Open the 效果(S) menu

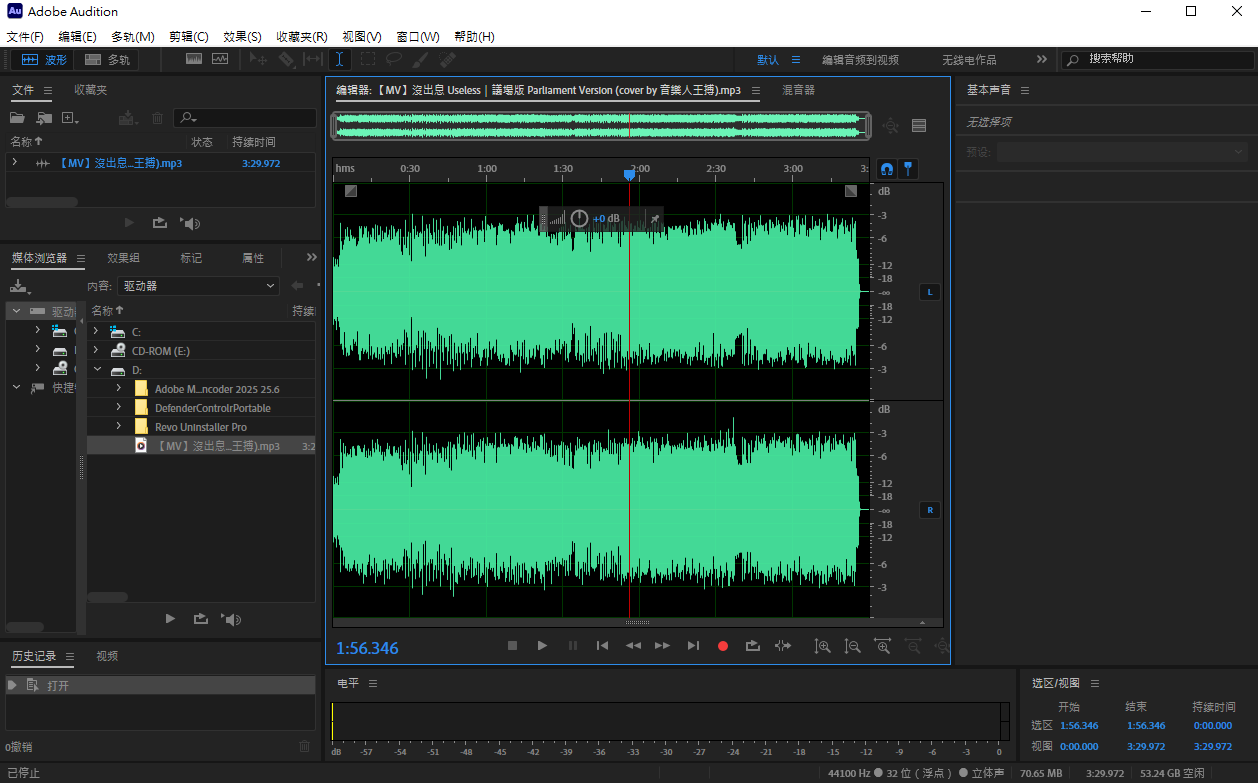(242, 37)
